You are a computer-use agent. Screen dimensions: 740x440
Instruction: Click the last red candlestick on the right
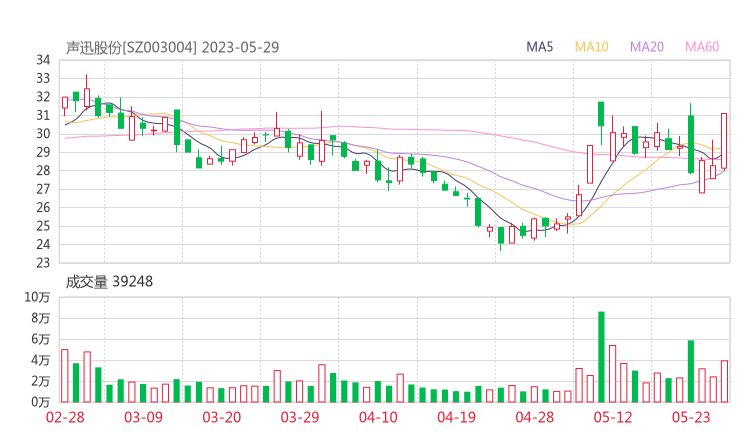(x=724, y=141)
